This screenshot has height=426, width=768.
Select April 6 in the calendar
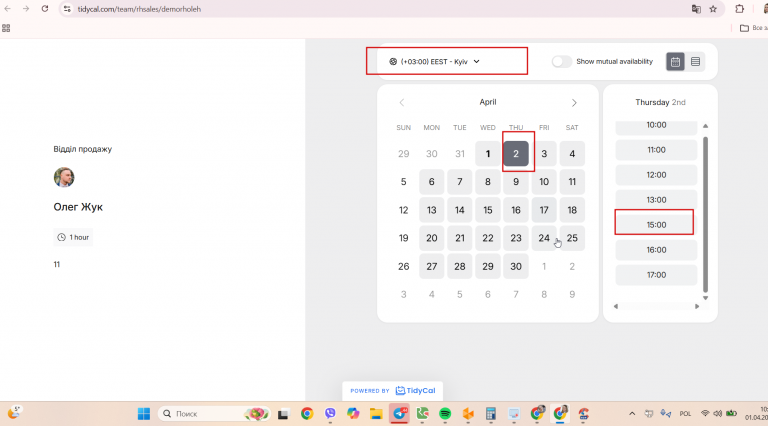tap(432, 182)
